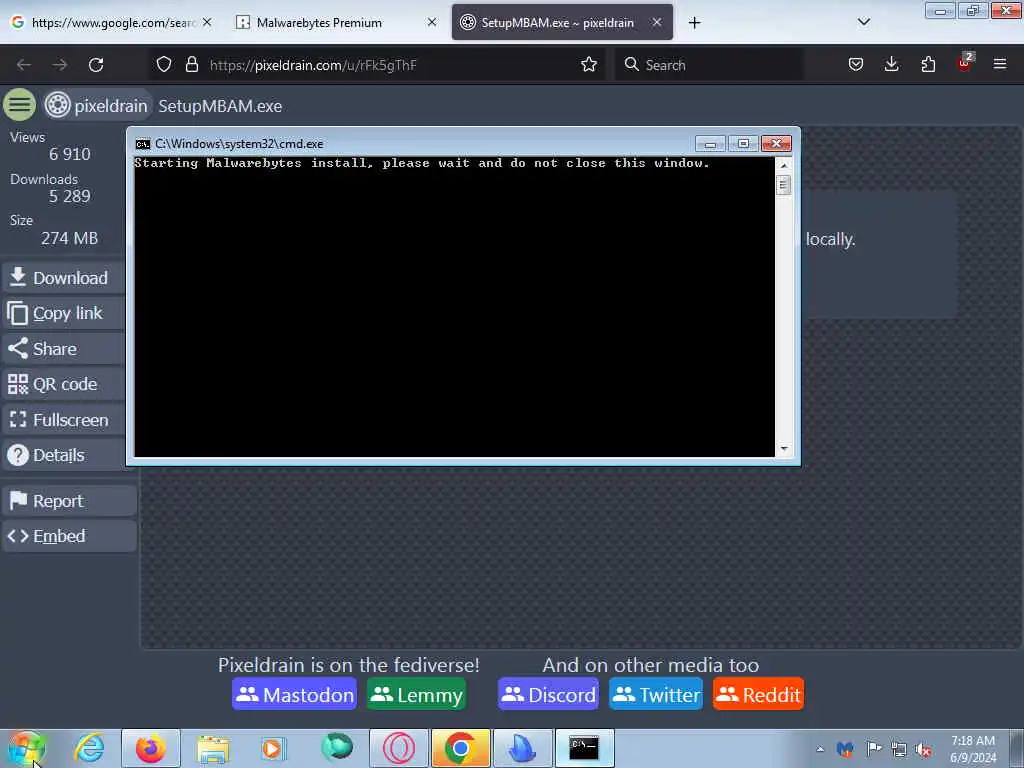Open muted volume tray icon
Viewport: 1024px width, 768px height.
(923, 749)
